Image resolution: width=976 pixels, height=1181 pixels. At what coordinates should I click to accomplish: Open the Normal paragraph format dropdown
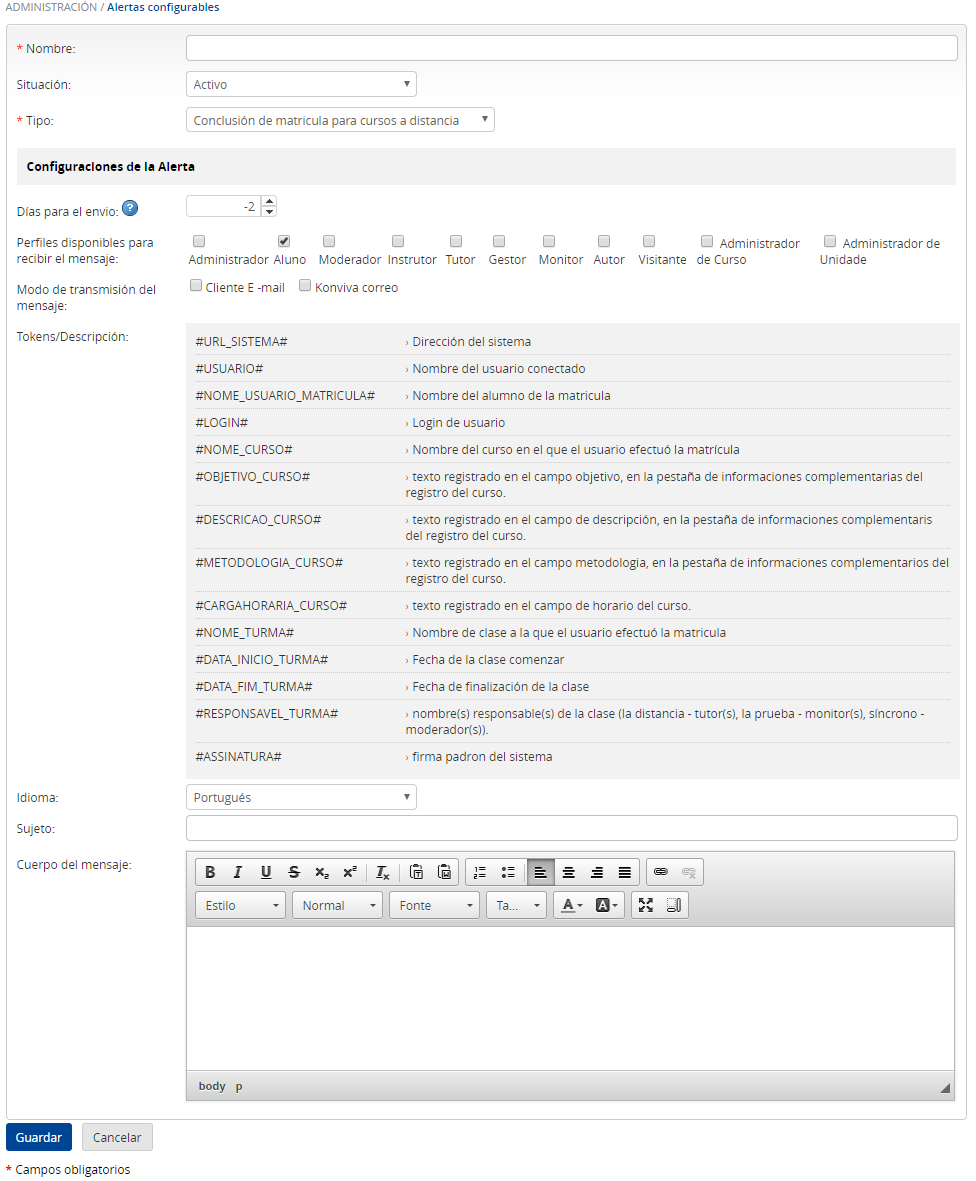337,905
